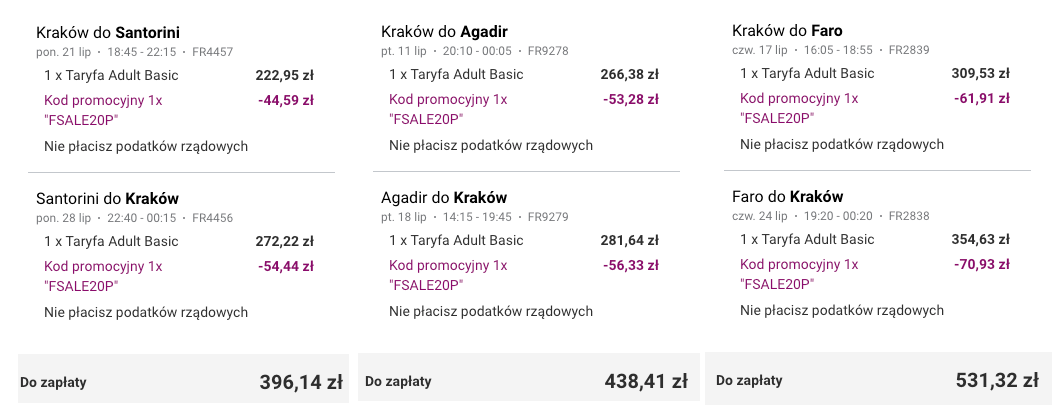The width and height of the screenshot is (1054, 414).
Task: Select flight number FR9278
Action: (x=548, y=50)
